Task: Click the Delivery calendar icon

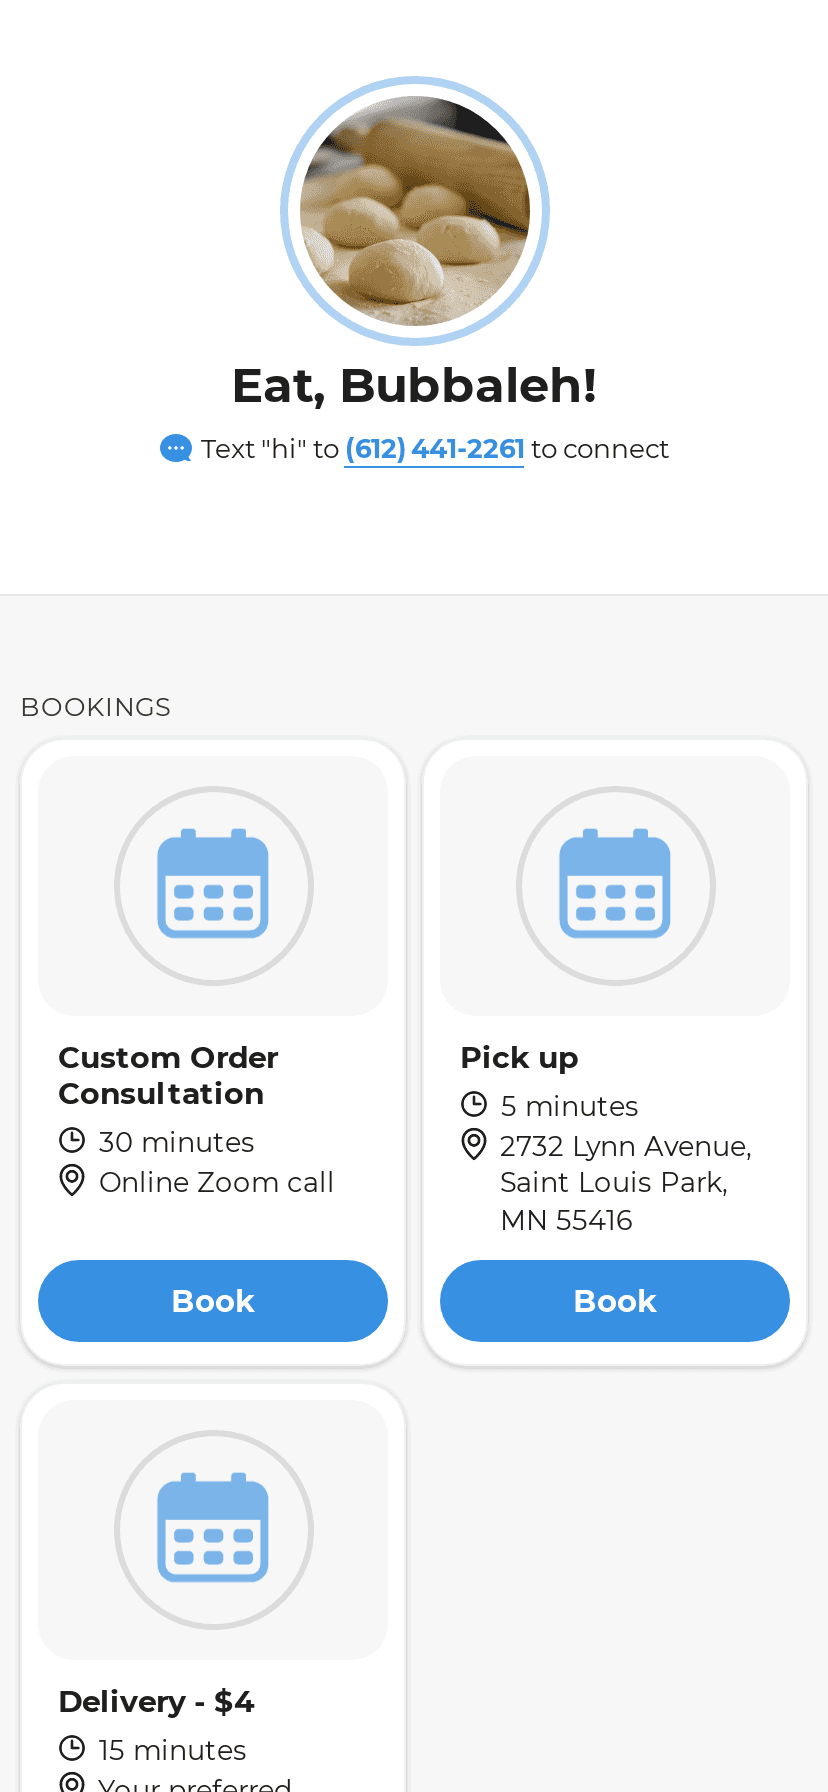Action: point(213,1529)
